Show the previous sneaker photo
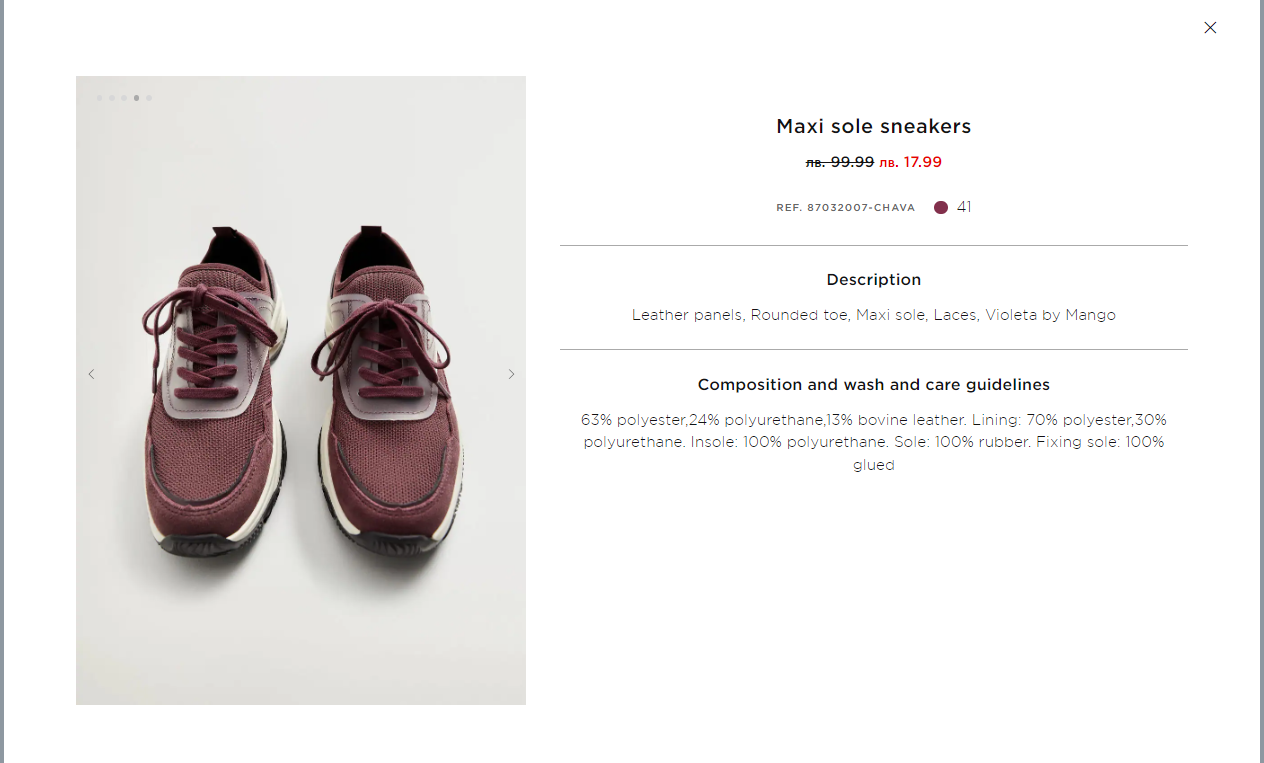This screenshot has width=1264, height=763. tap(91, 374)
